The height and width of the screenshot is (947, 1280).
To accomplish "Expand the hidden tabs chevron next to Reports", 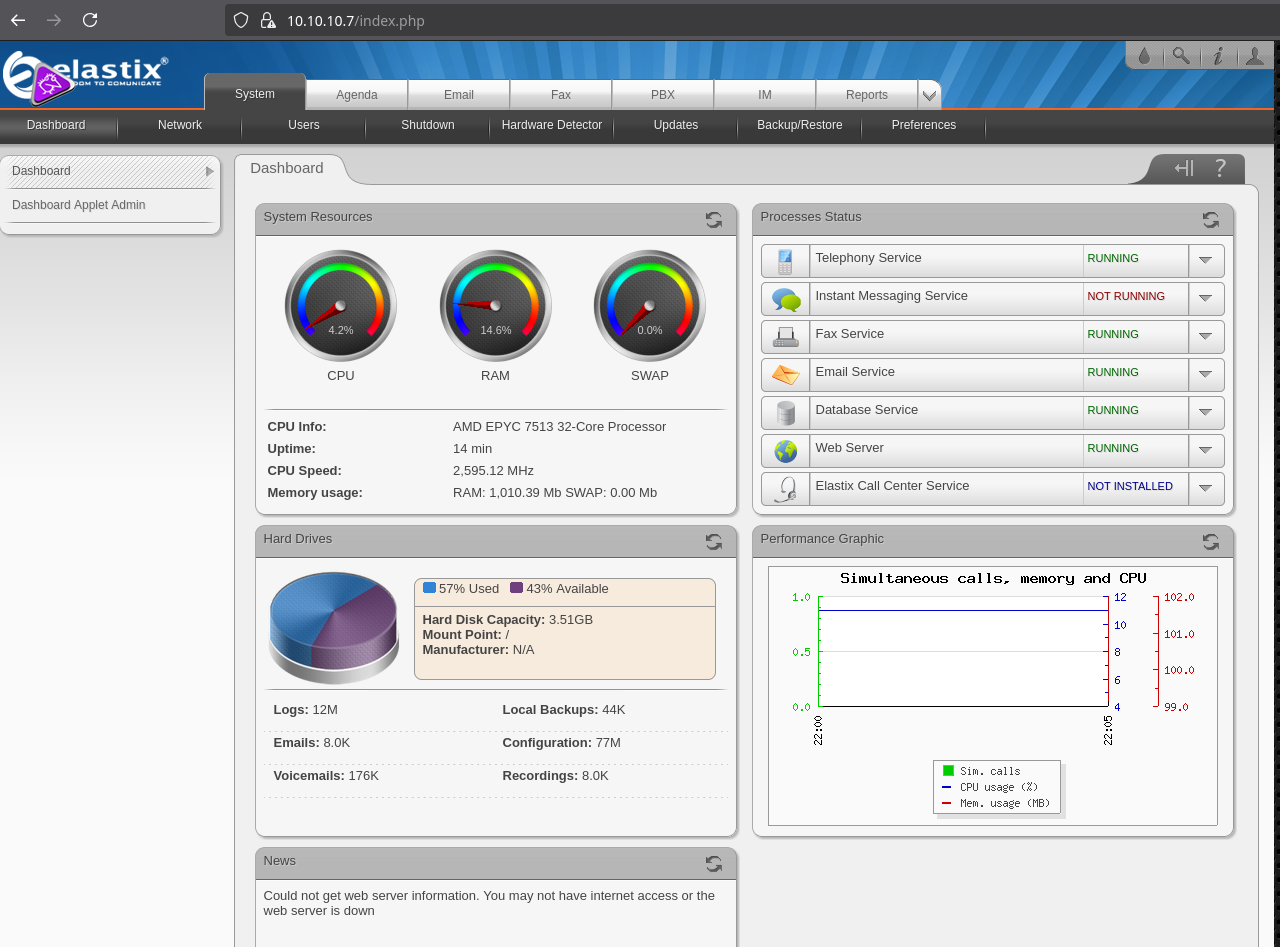I will click(929, 94).
